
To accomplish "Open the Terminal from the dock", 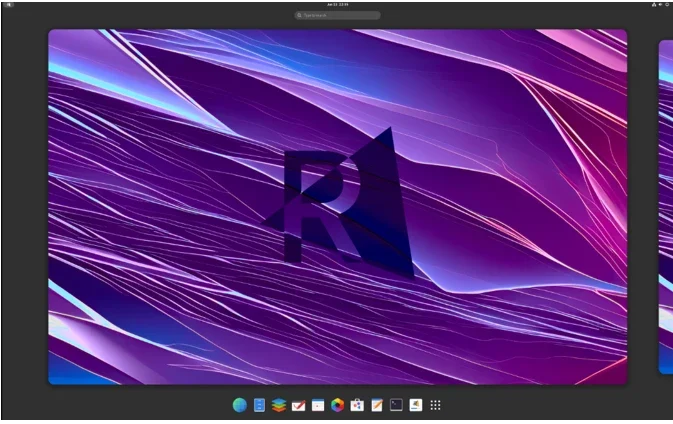I will tap(396, 405).
